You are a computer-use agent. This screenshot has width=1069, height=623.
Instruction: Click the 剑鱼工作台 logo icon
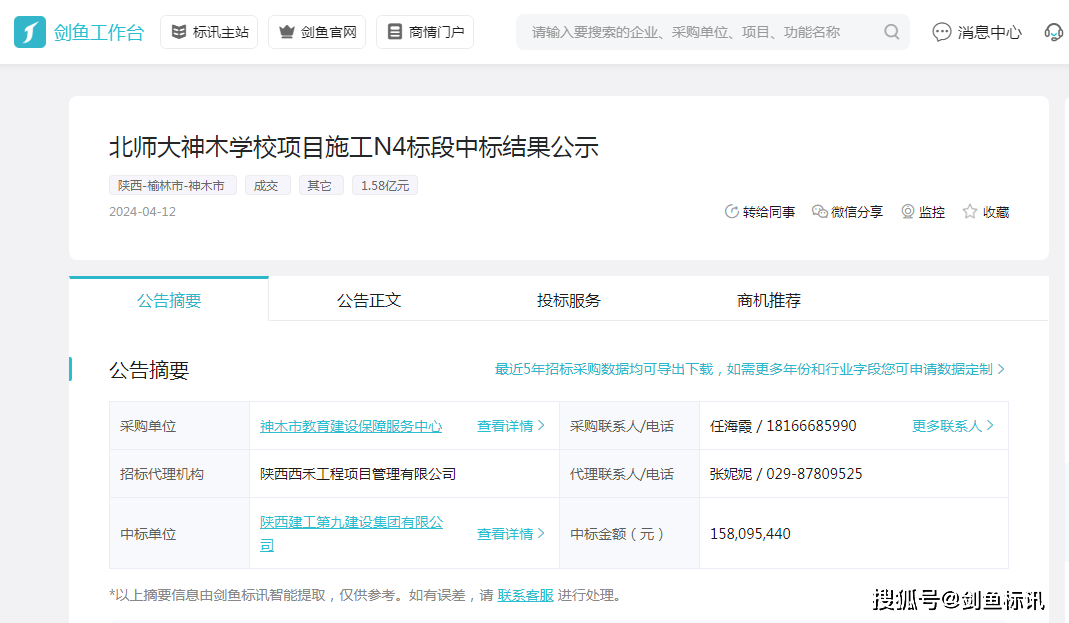[30, 32]
